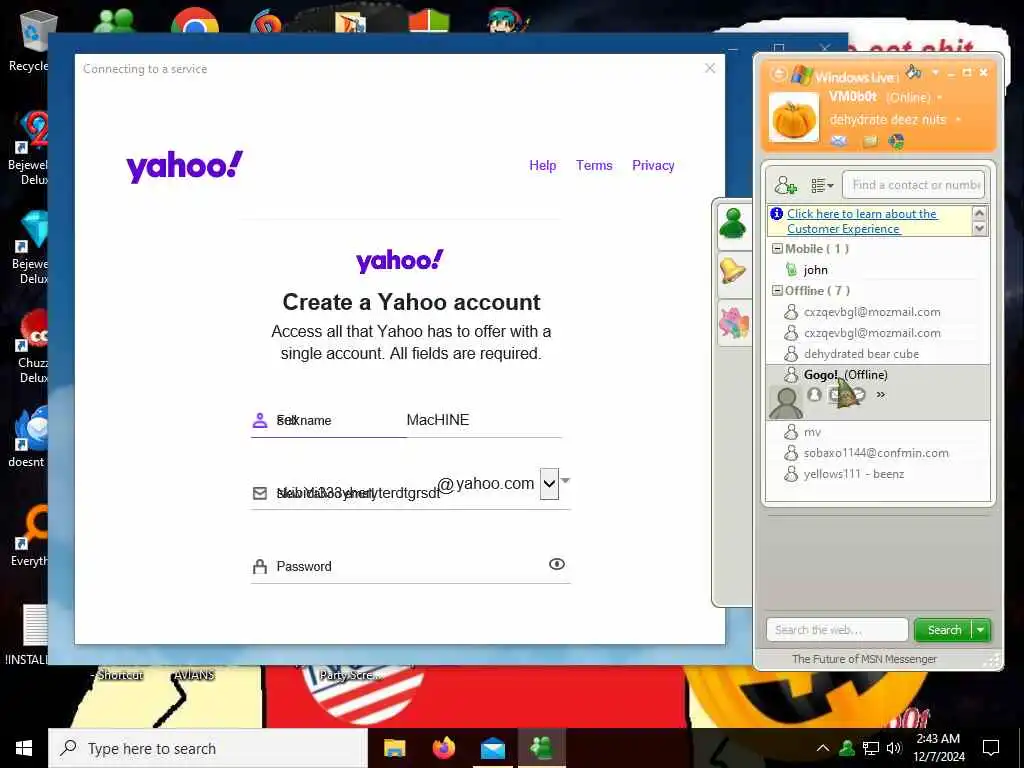Open the Messenger email inbox envelope icon
Screen dimensions: 1024x768
pyautogui.click(x=839, y=140)
